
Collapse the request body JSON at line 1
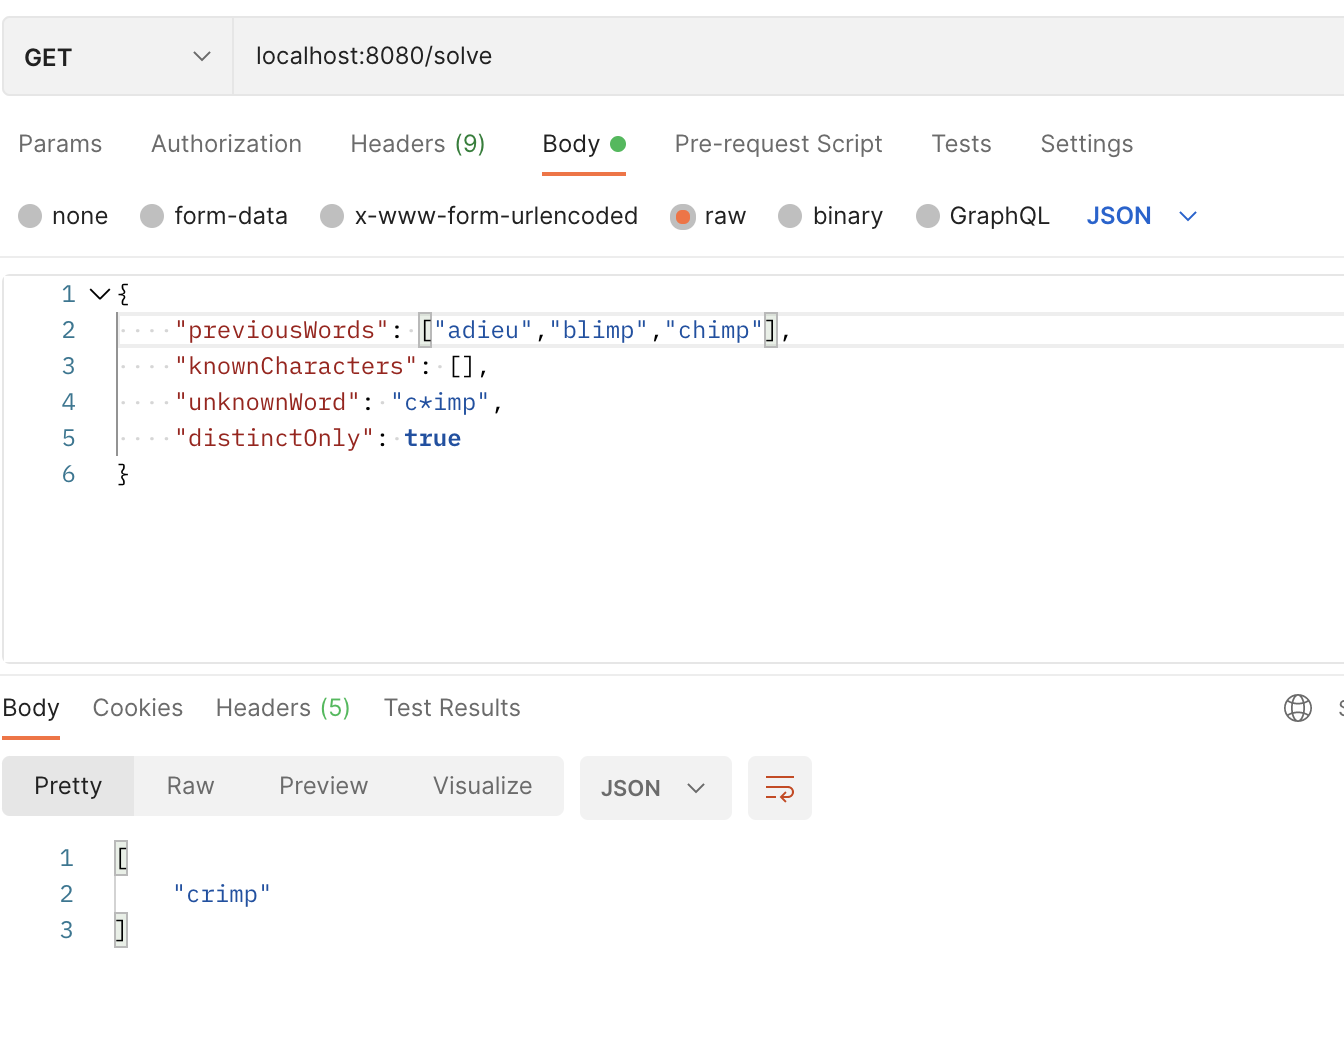[98, 293]
